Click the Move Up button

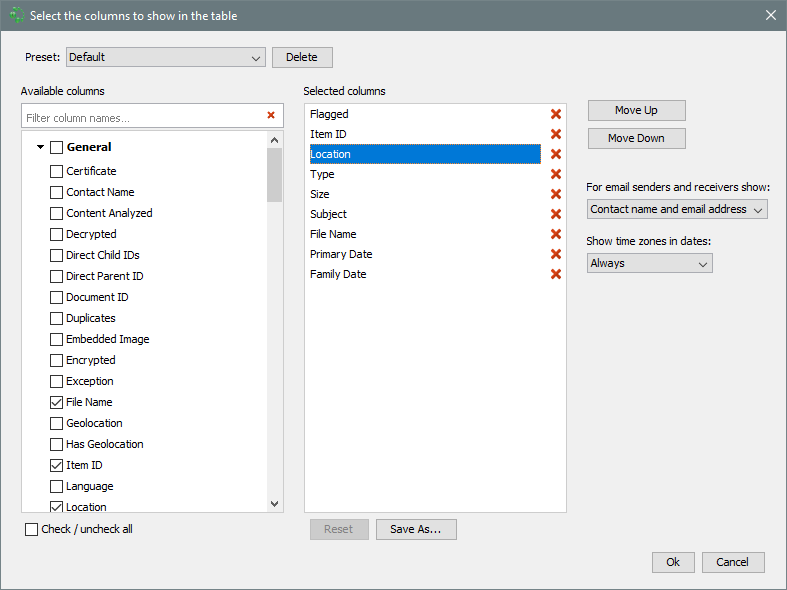tap(636, 110)
